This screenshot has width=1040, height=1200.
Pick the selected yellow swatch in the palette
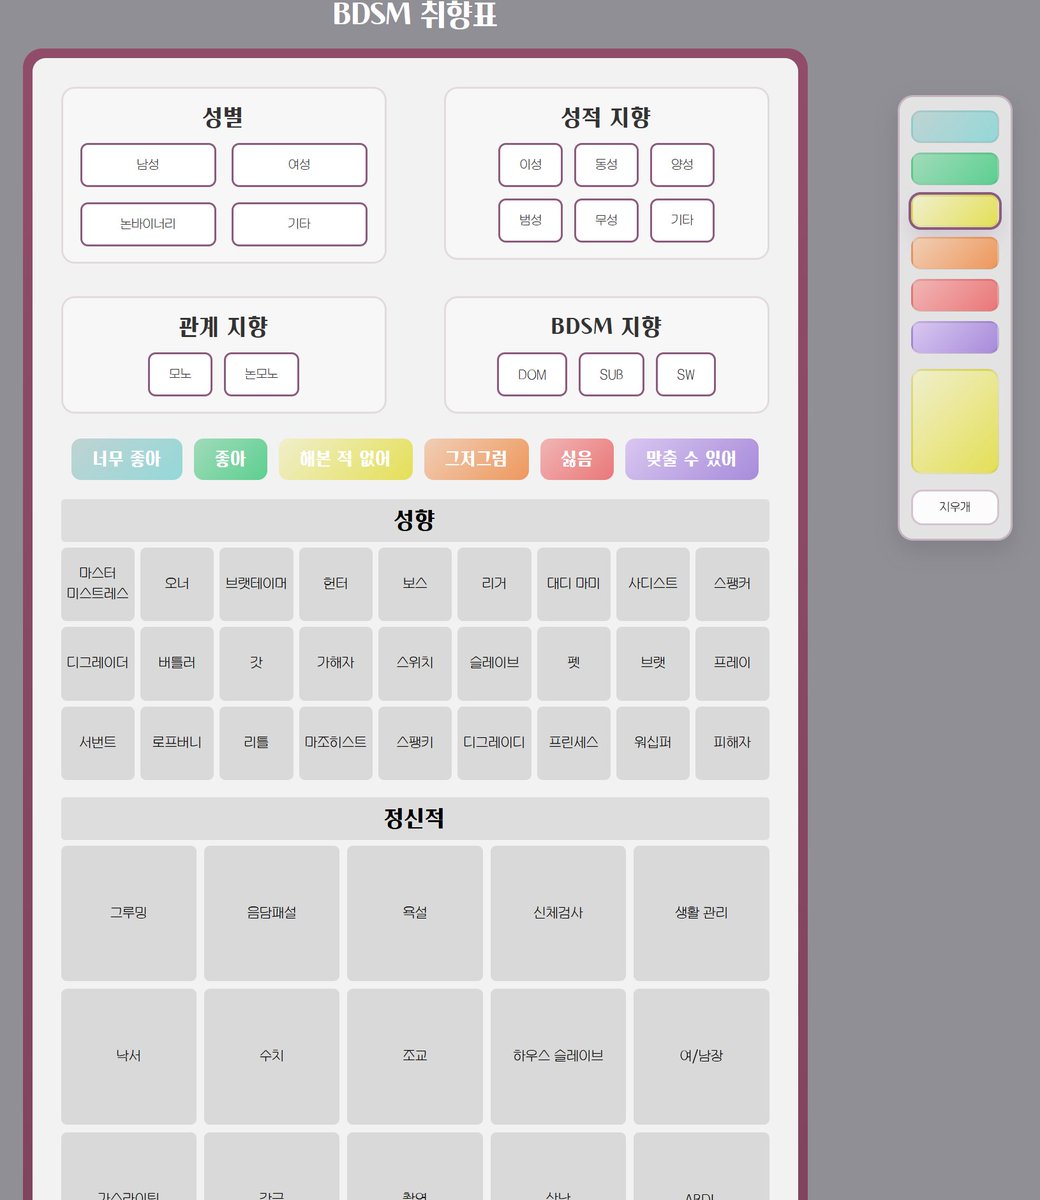pos(954,211)
